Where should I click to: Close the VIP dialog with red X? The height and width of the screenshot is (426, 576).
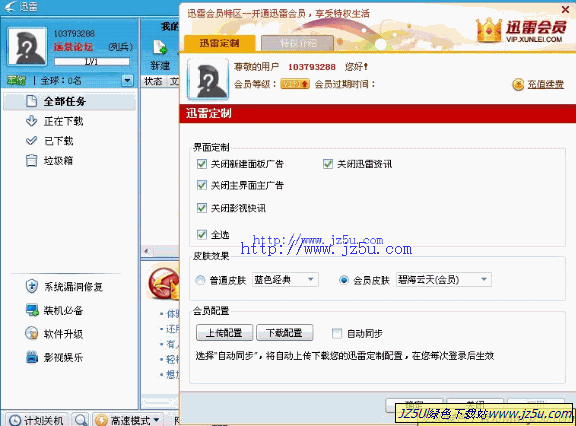(566, 10)
